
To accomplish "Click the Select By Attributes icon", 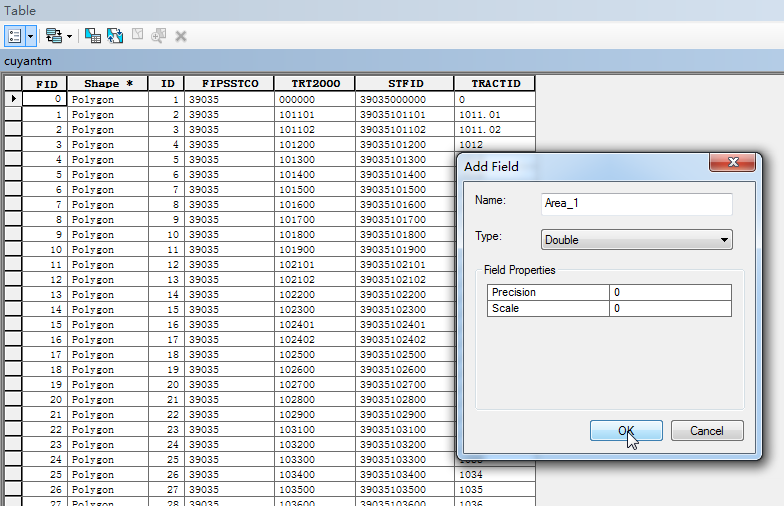I will click(x=93, y=36).
